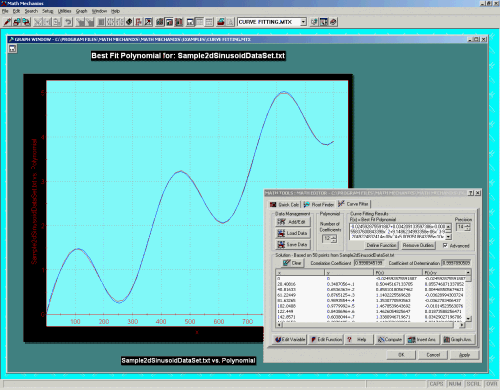Click the Apply button
The height and width of the screenshot is (390, 500).
coord(465,355)
